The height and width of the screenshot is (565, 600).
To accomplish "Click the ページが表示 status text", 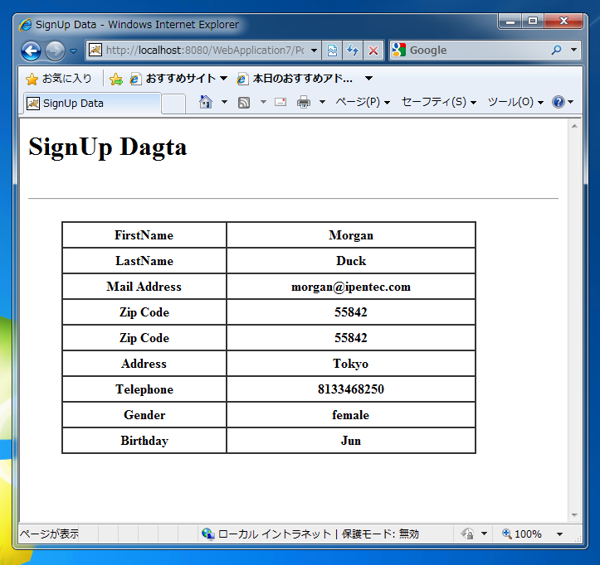I will (x=49, y=534).
